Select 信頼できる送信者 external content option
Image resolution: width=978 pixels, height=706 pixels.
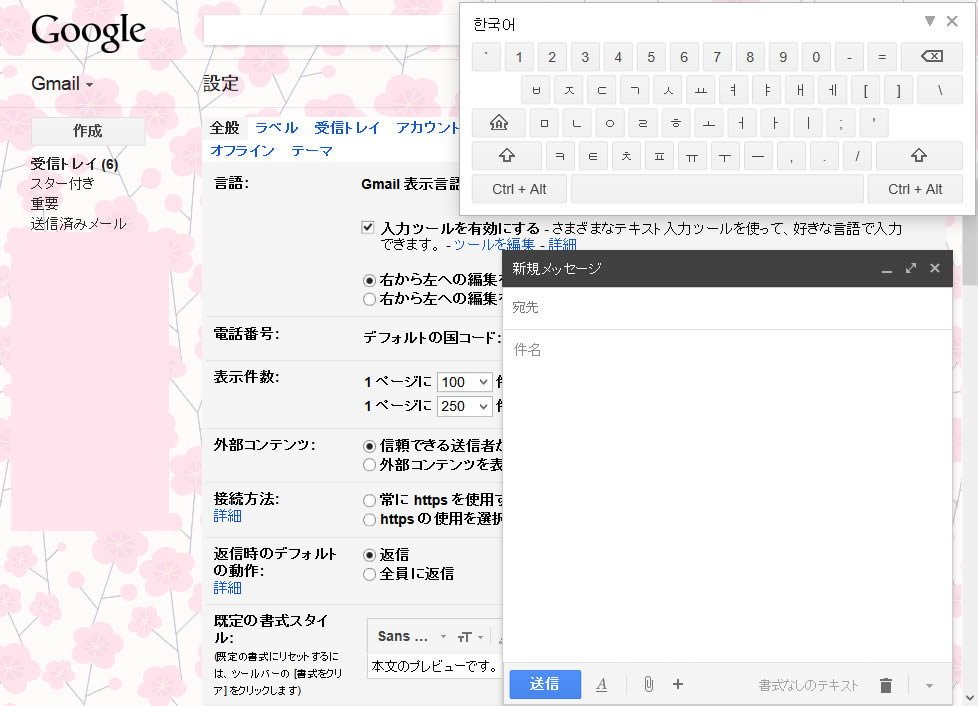(x=369, y=446)
